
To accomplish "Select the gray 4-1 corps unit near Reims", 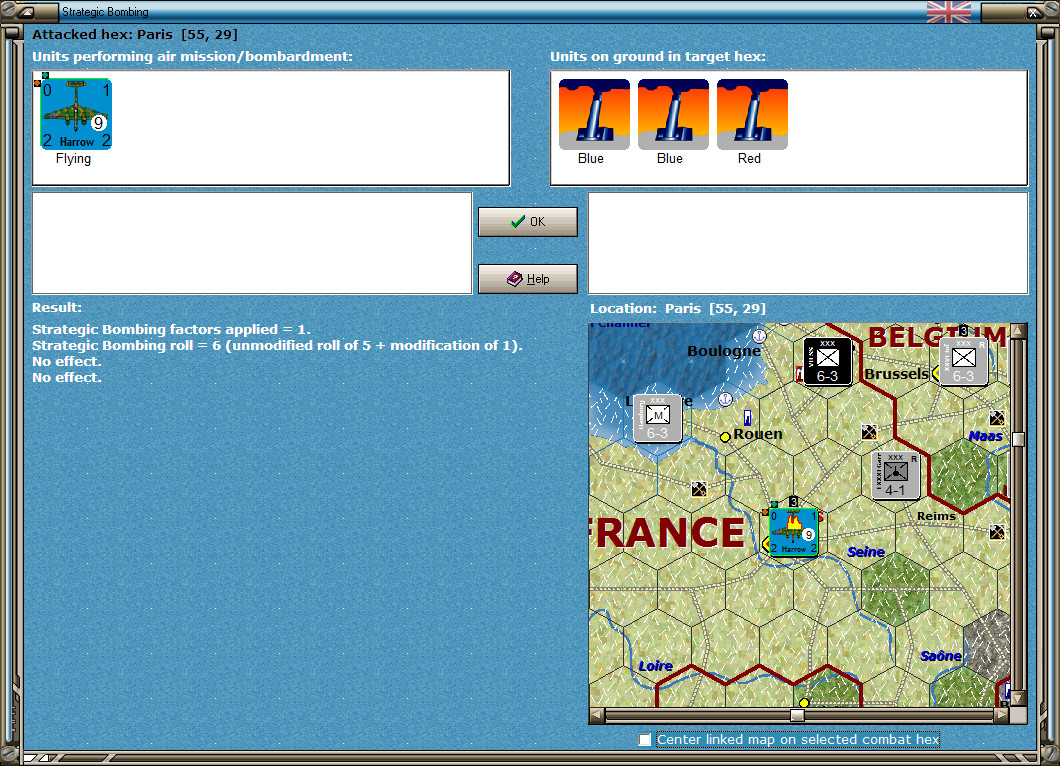I will pos(896,475).
